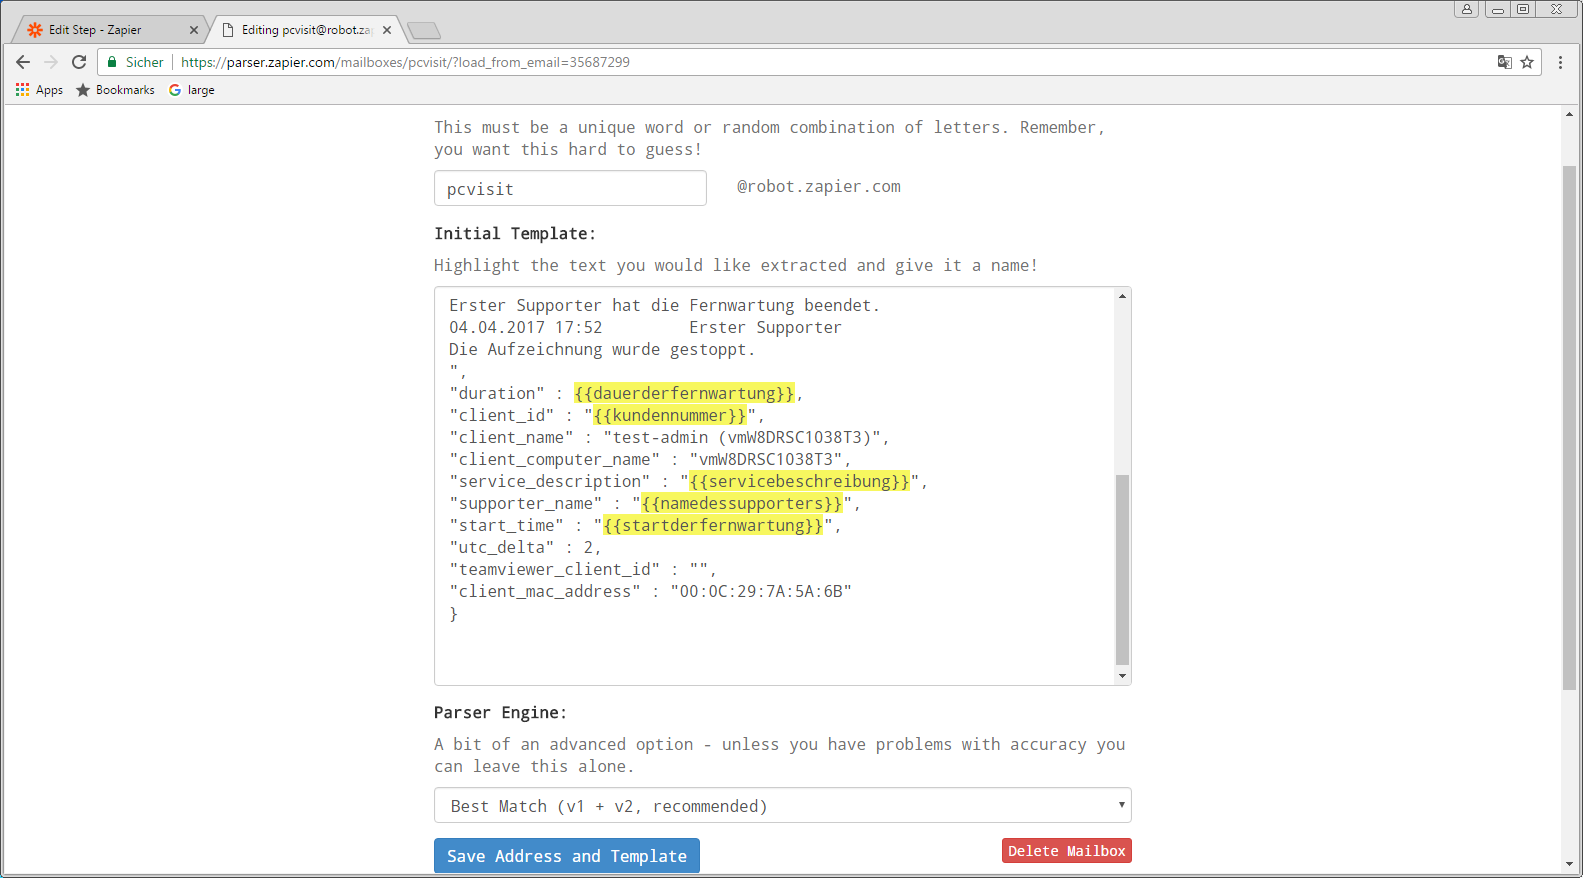1583x878 pixels.
Task: Click the highlighted {{kundennummer}} placeholder
Action: tap(670, 416)
